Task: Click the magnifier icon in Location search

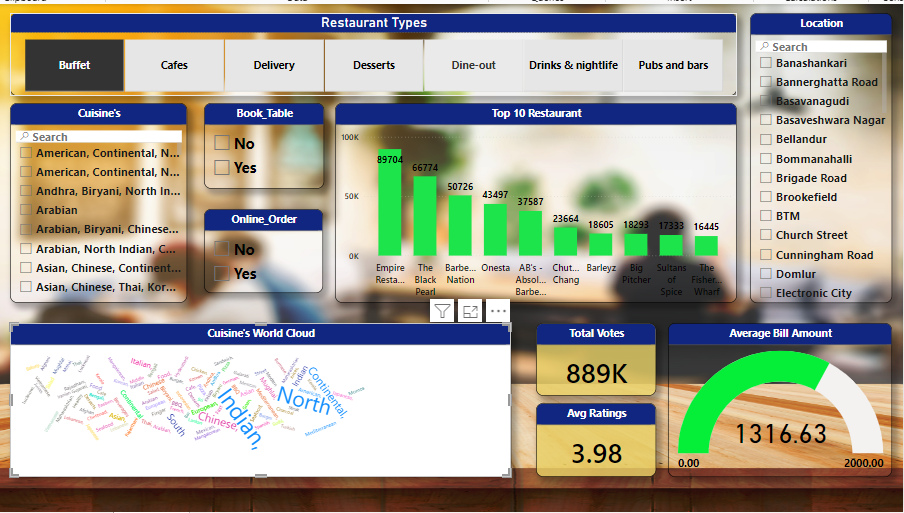Action: click(765, 47)
